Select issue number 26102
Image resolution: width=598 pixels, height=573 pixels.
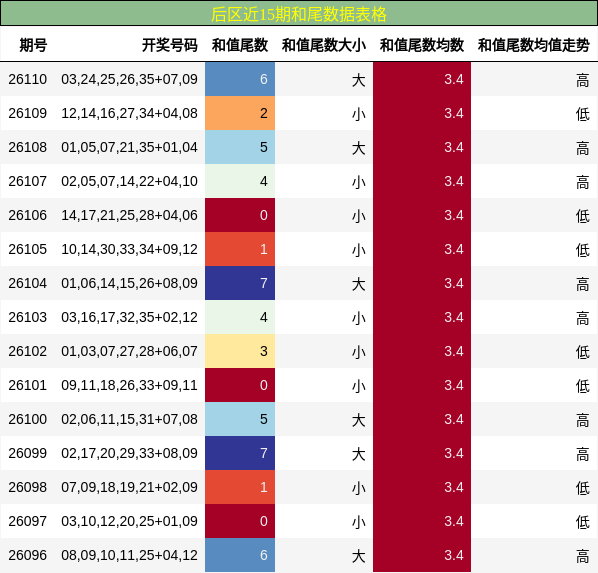pos(27,351)
